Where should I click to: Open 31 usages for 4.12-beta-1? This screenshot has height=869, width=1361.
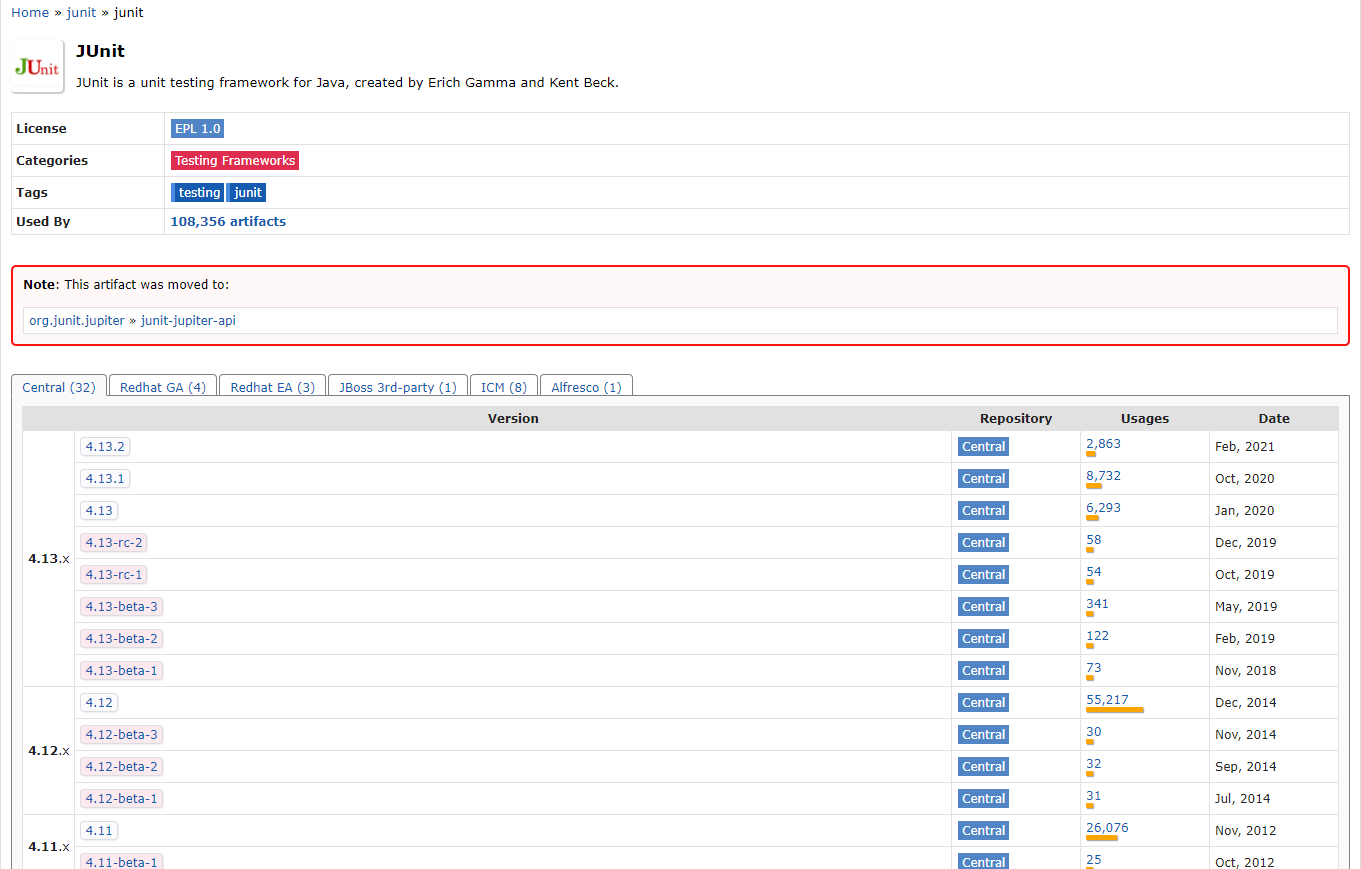1094,796
